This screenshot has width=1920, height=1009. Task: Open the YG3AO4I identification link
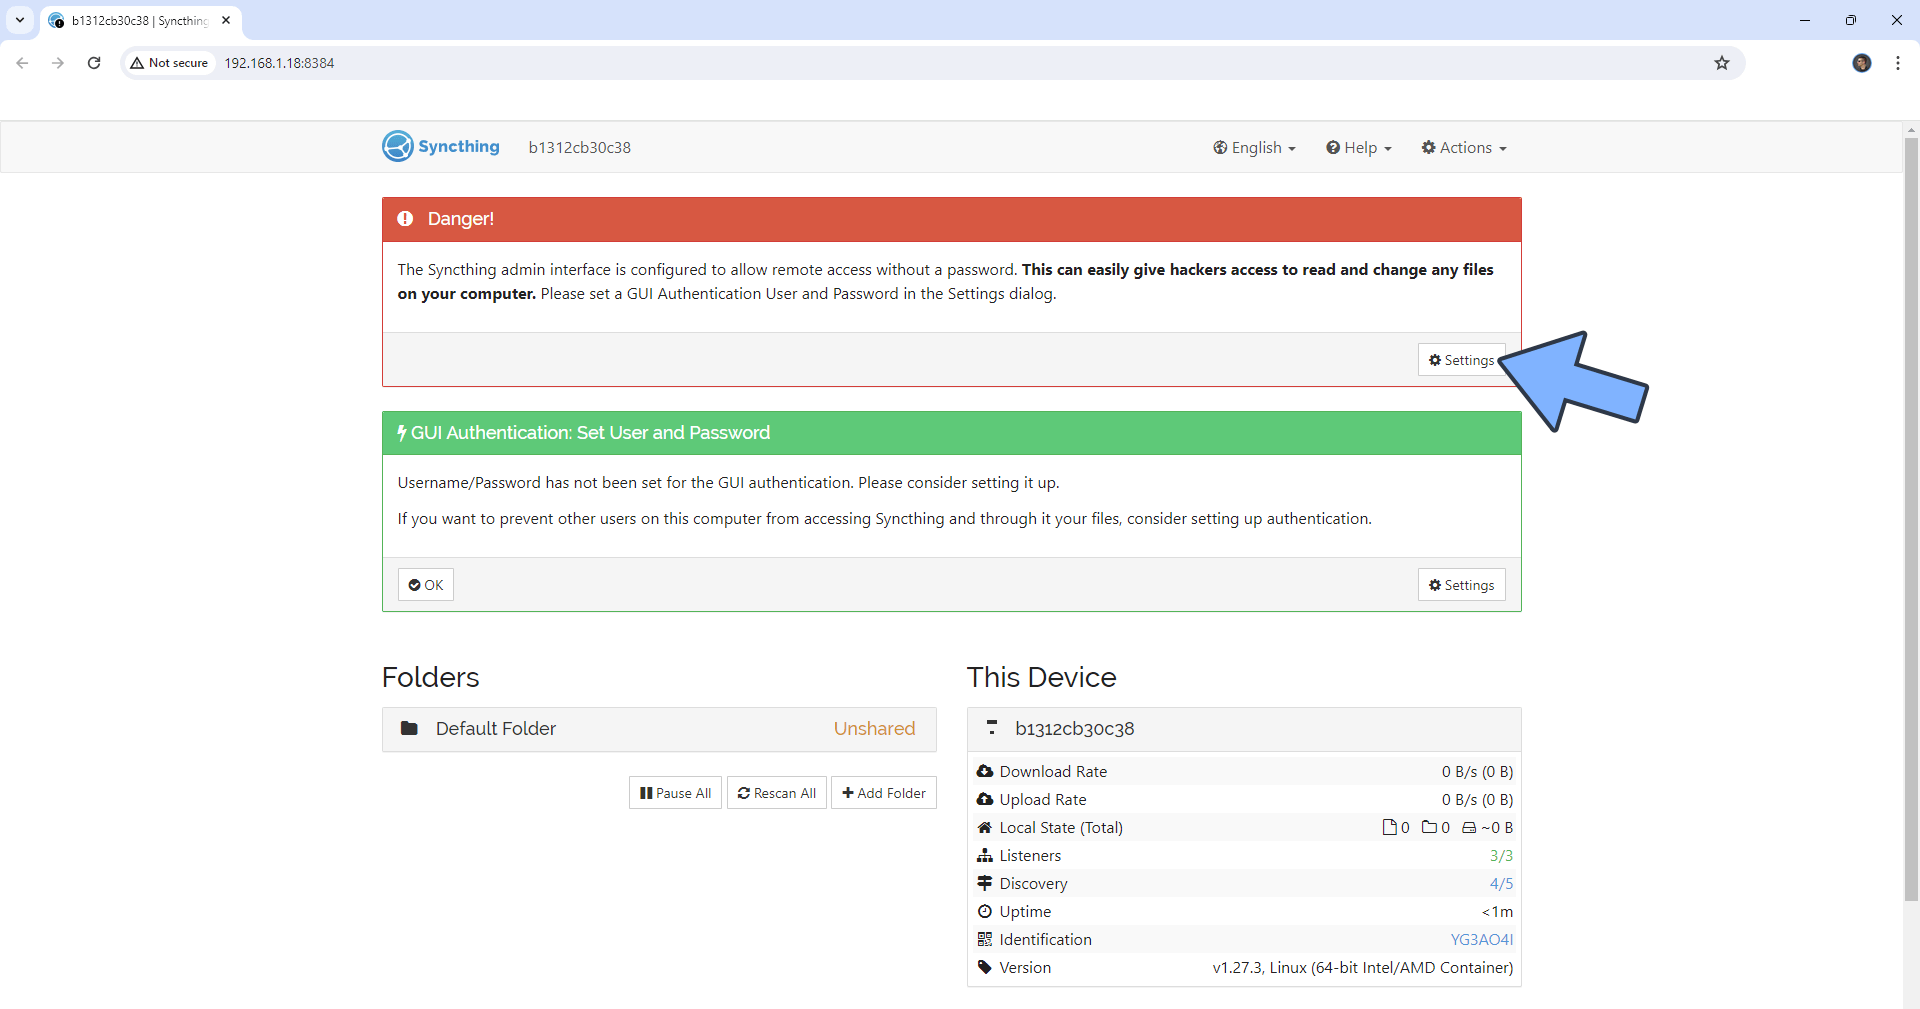click(x=1481, y=940)
